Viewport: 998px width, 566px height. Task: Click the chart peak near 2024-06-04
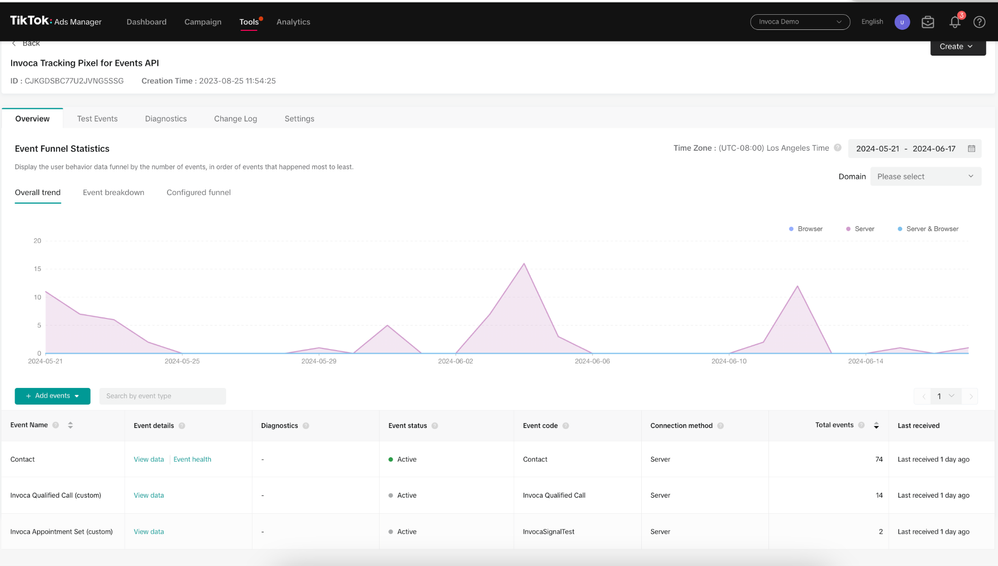tap(524, 264)
